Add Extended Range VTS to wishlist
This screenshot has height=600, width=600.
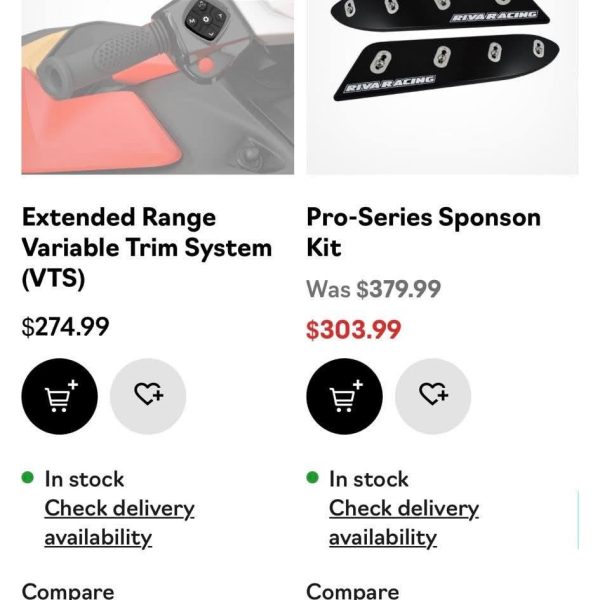(148, 396)
